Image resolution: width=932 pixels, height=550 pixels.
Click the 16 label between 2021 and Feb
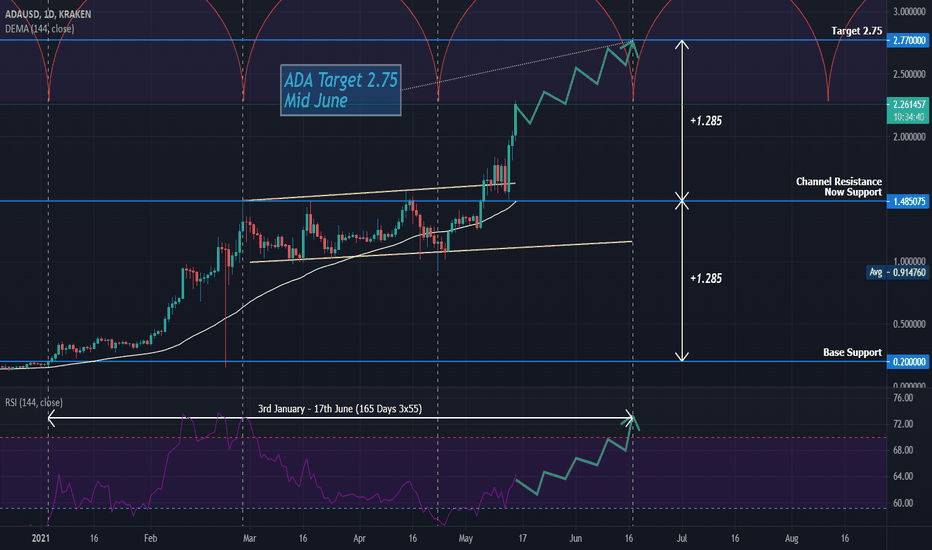pyautogui.click(x=94, y=539)
